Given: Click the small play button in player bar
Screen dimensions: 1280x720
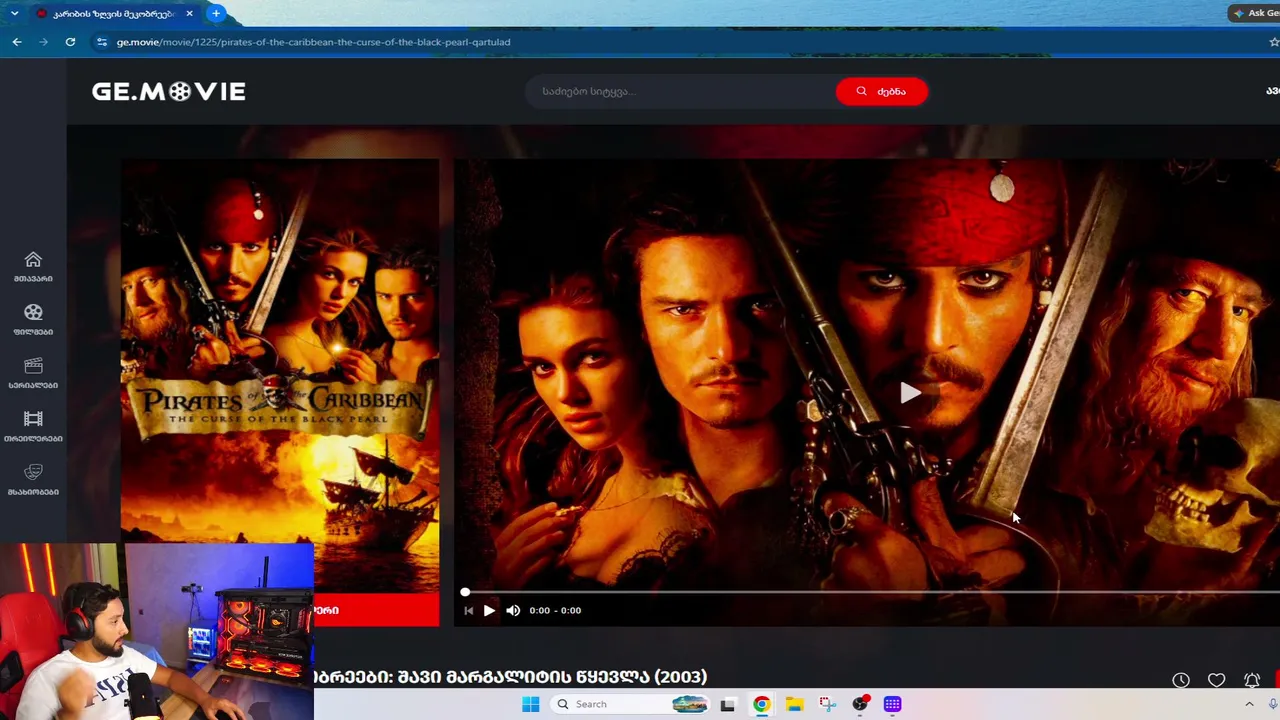Looking at the screenshot, I should [489, 610].
